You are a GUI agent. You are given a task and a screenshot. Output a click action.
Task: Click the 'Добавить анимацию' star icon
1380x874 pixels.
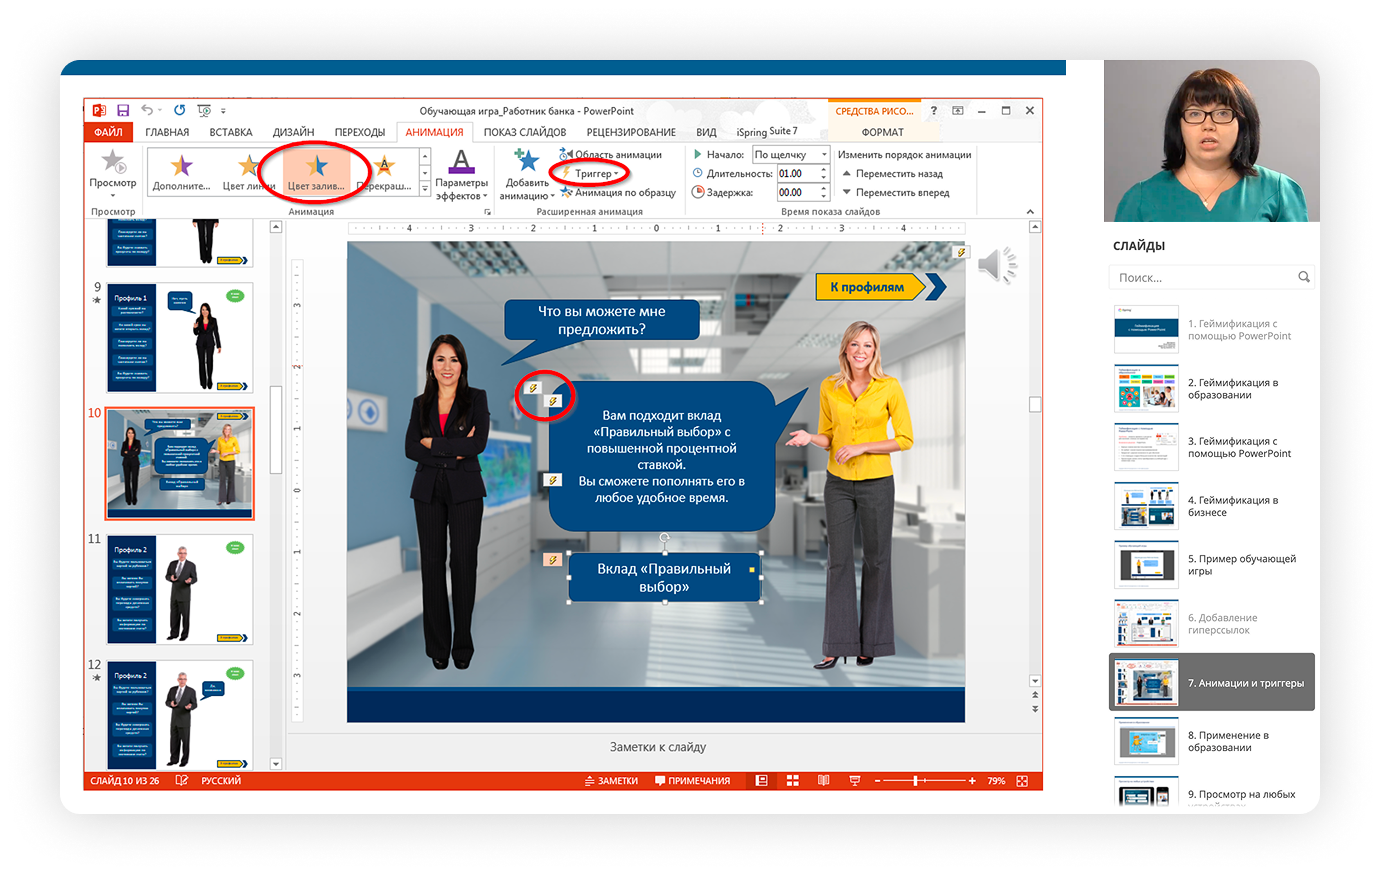click(x=526, y=160)
